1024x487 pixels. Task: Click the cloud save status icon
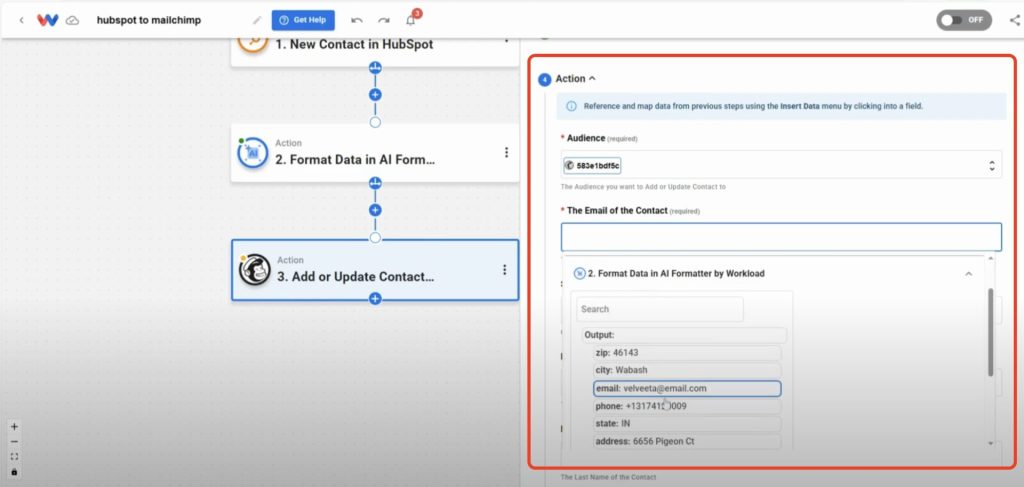pos(72,20)
